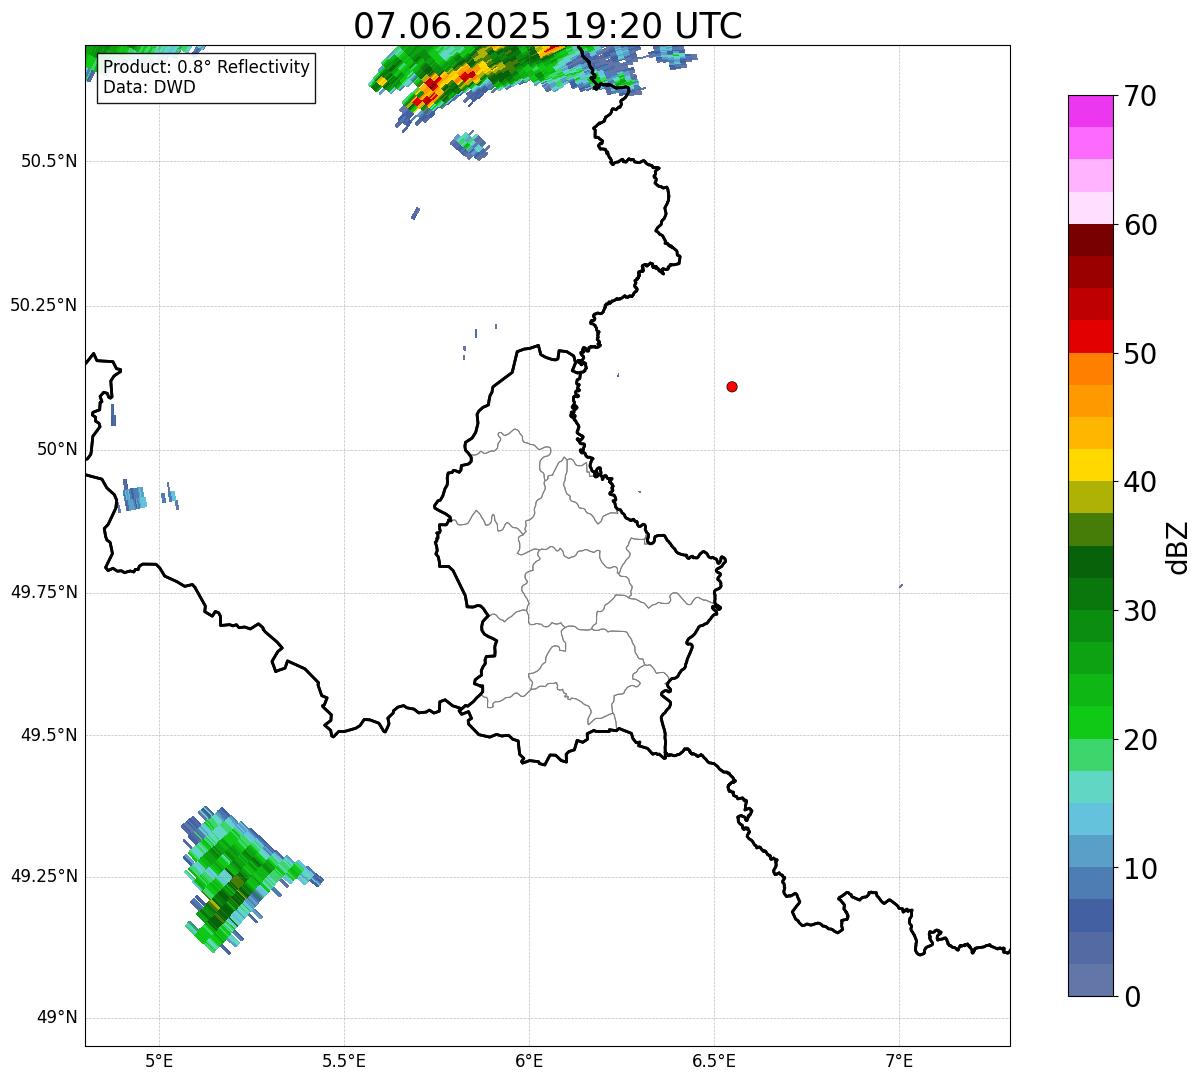Click the yellow colorbar segment above 40

(1090, 465)
